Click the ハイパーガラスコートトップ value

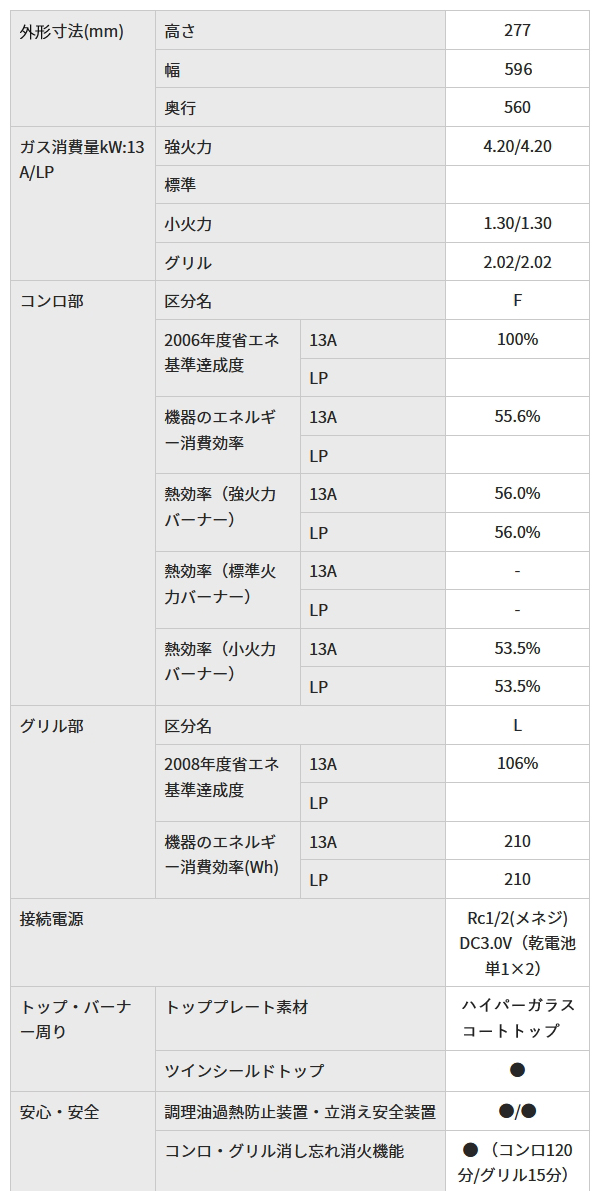point(517,1018)
